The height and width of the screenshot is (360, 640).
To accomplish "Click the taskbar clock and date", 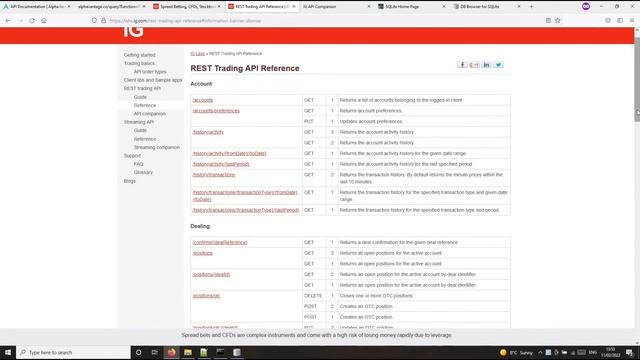I will click(611, 352).
